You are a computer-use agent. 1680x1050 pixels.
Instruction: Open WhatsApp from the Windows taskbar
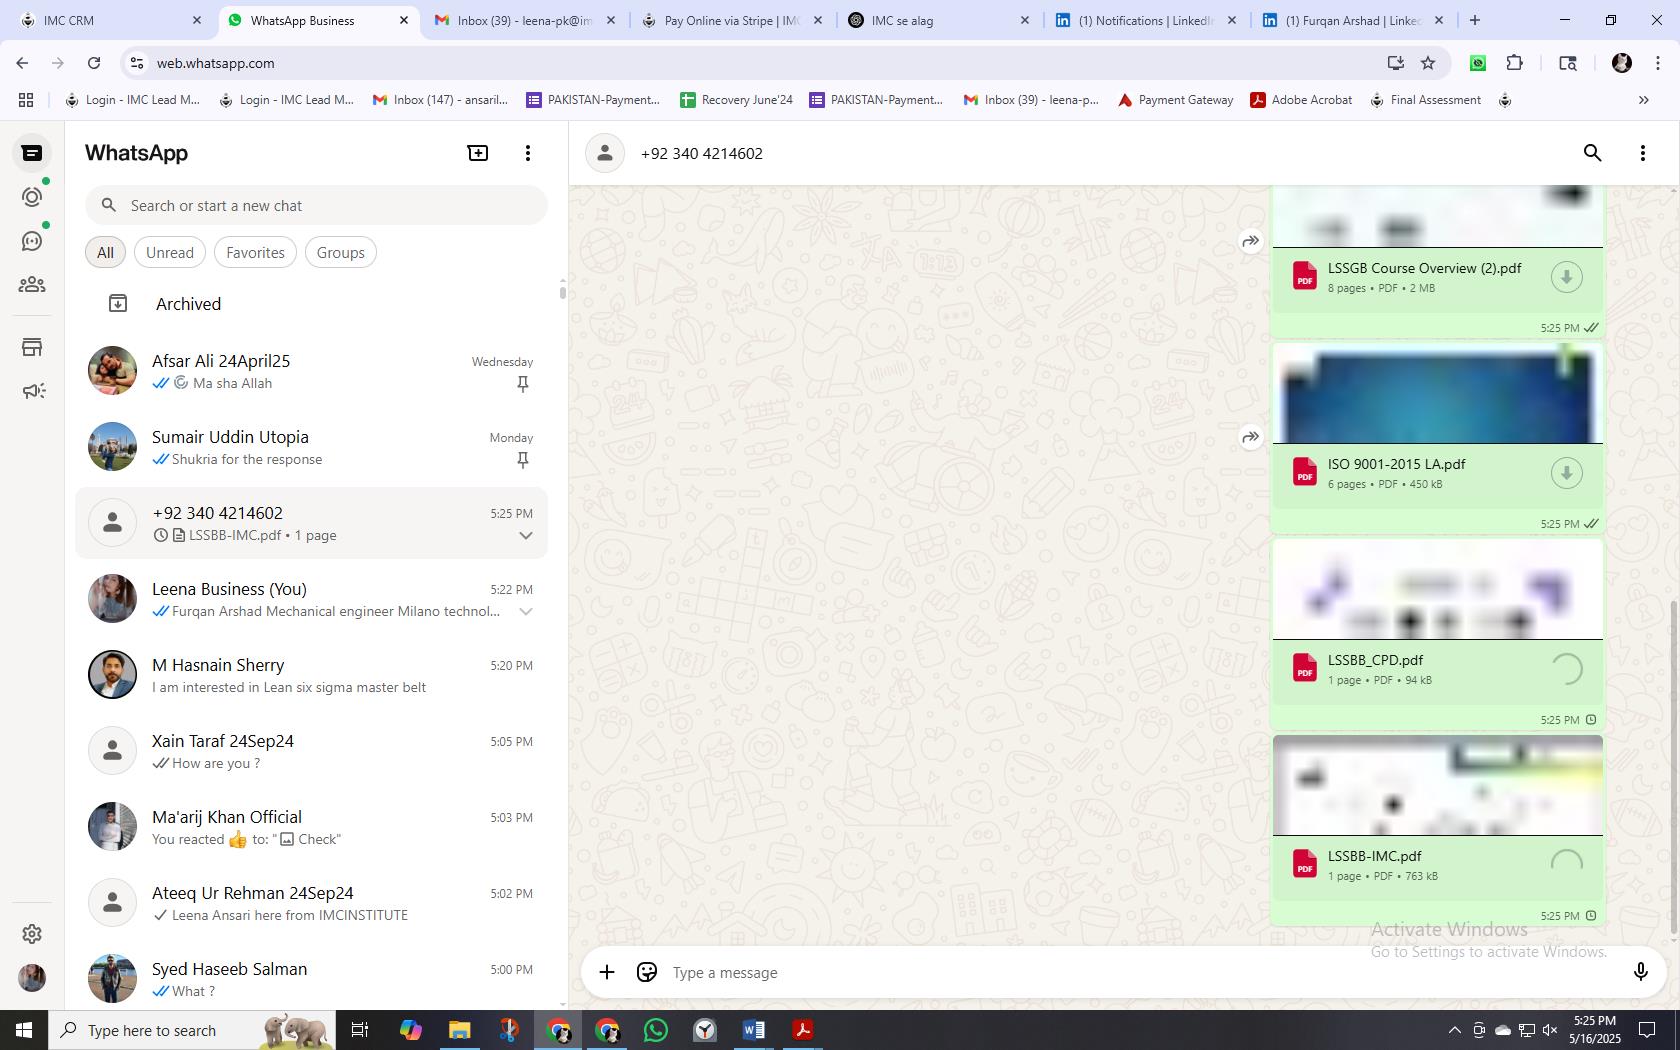[x=656, y=1030]
